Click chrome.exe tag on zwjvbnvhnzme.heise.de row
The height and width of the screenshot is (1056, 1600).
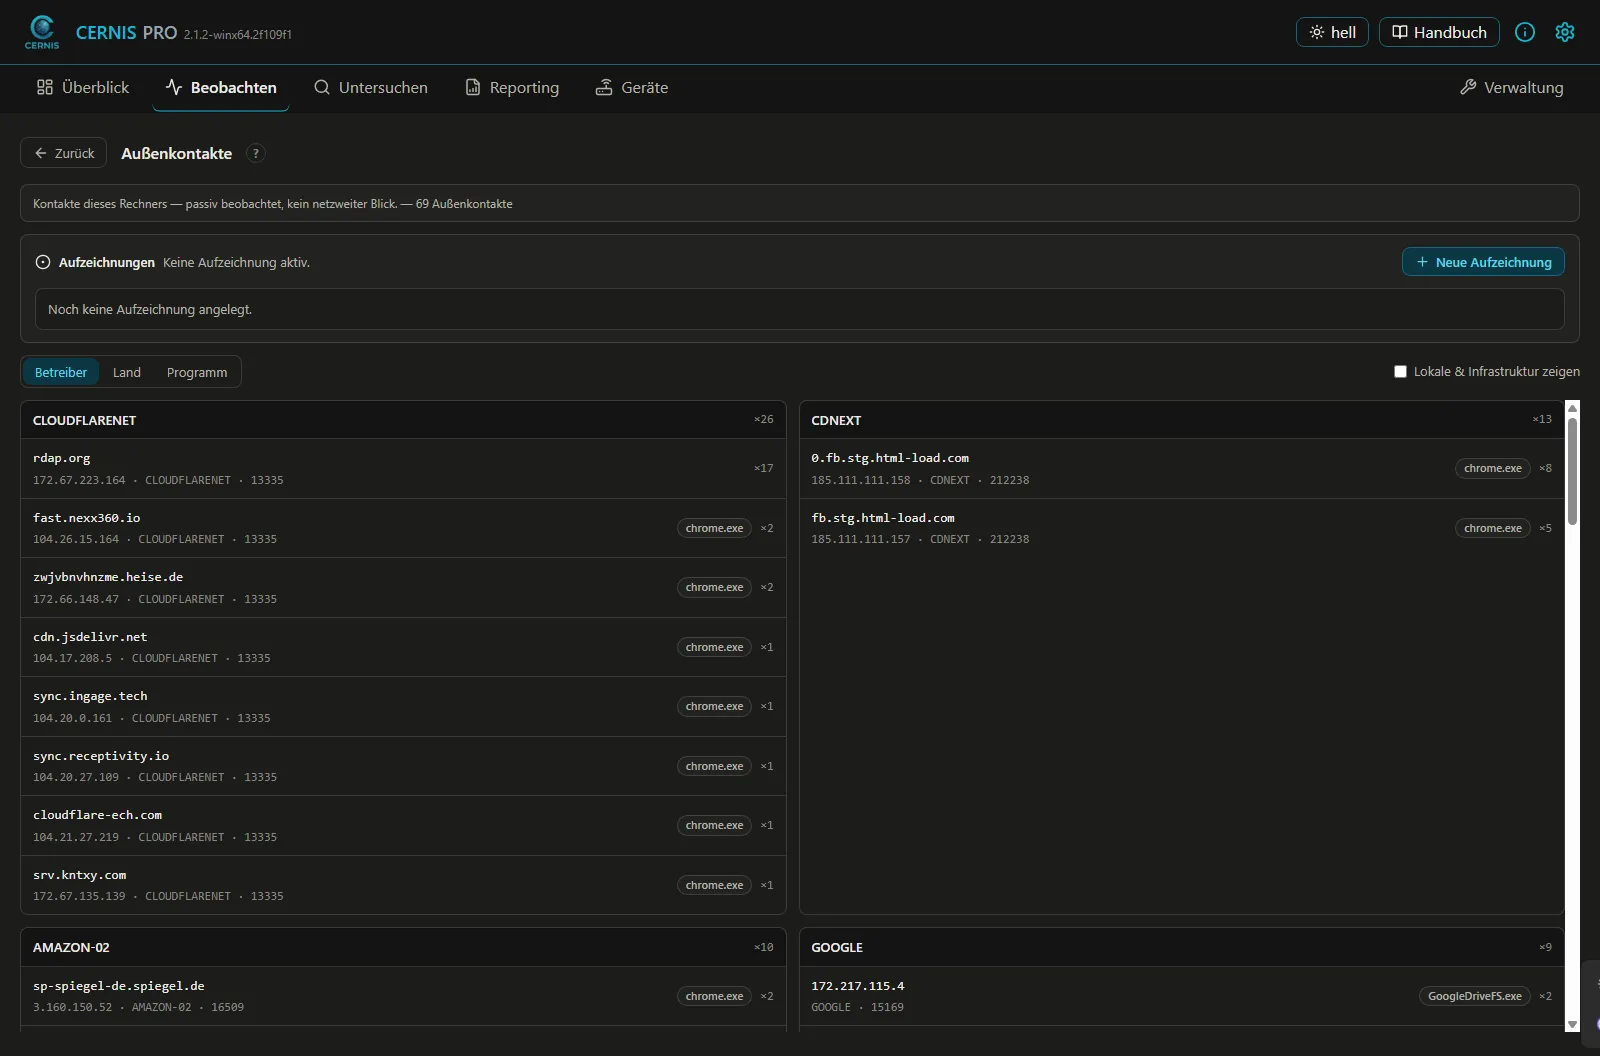[714, 587]
